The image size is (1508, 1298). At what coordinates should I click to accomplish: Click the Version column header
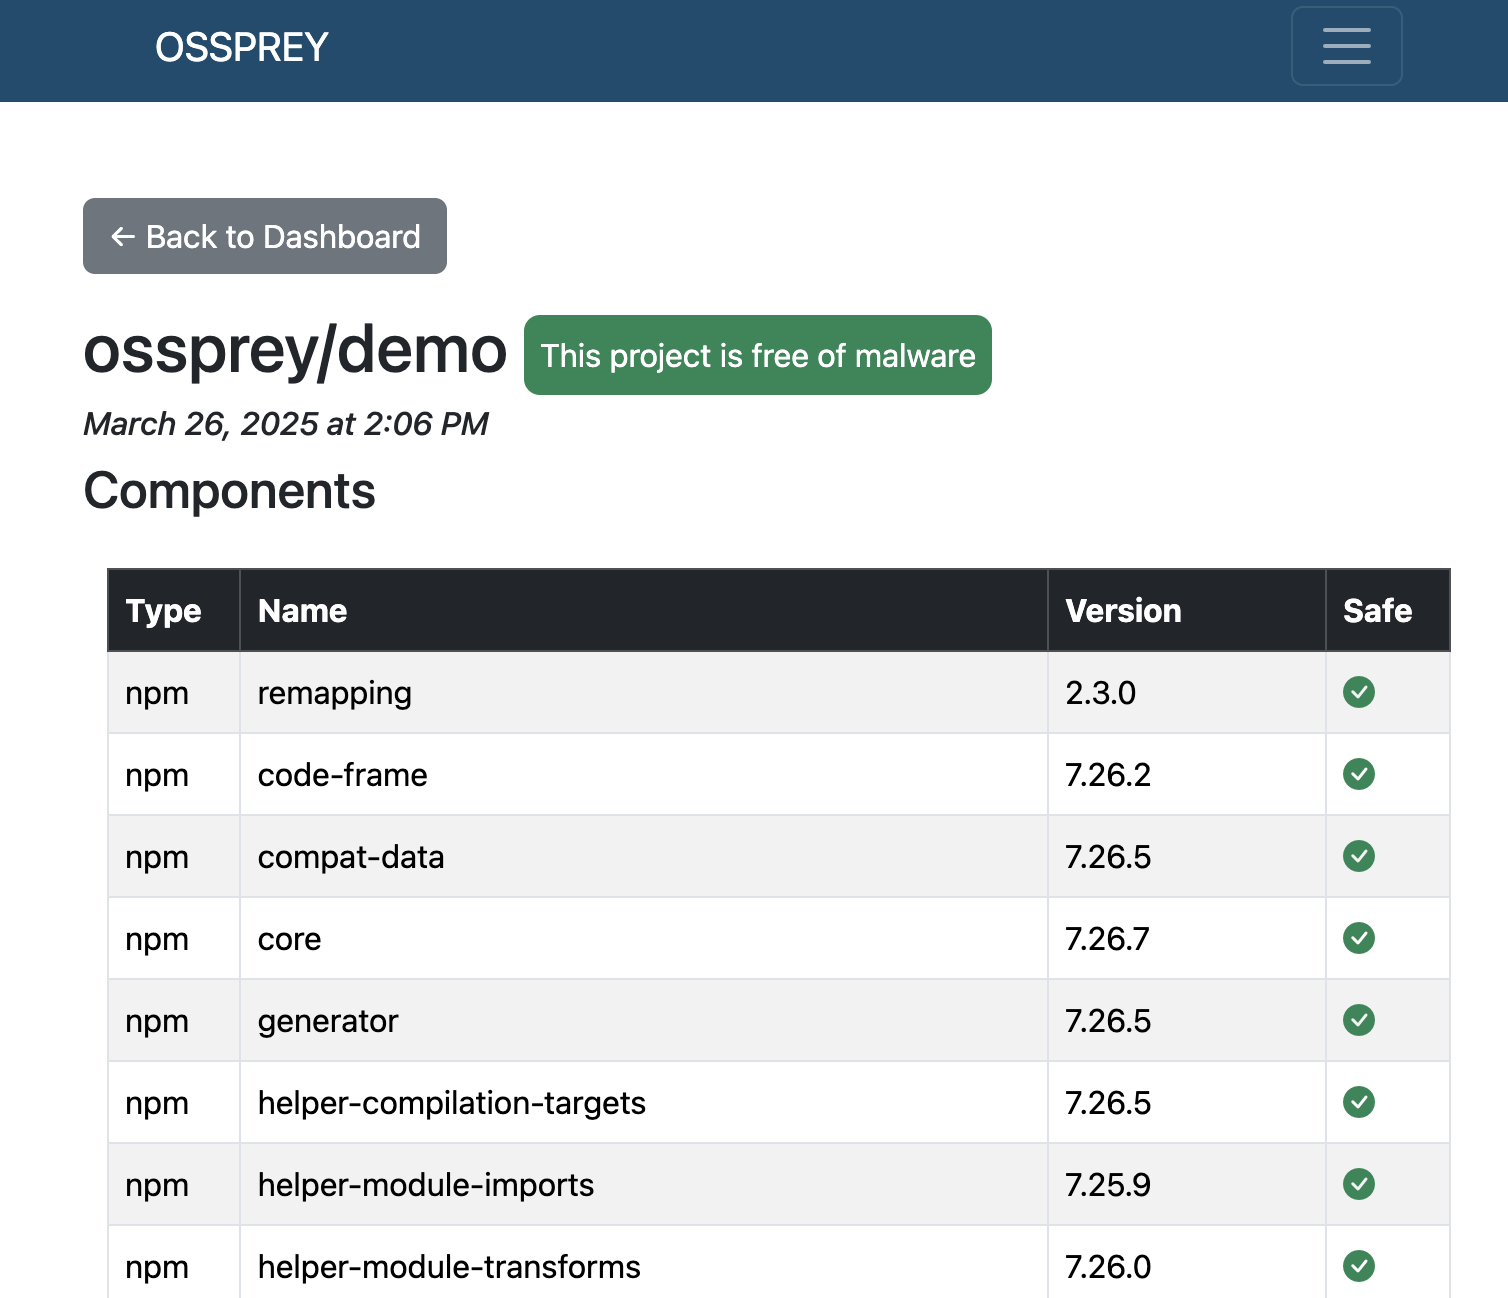coord(1187,611)
